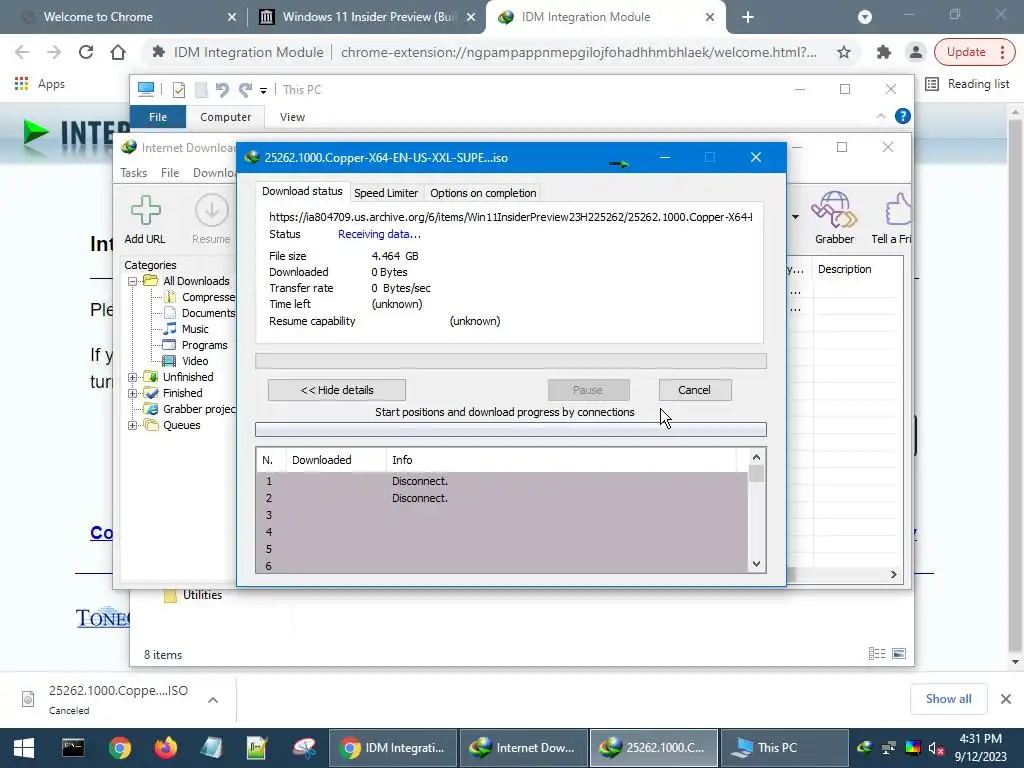The height and width of the screenshot is (768, 1024).
Task: Open the Windows Start button
Action: pos(24,748)
